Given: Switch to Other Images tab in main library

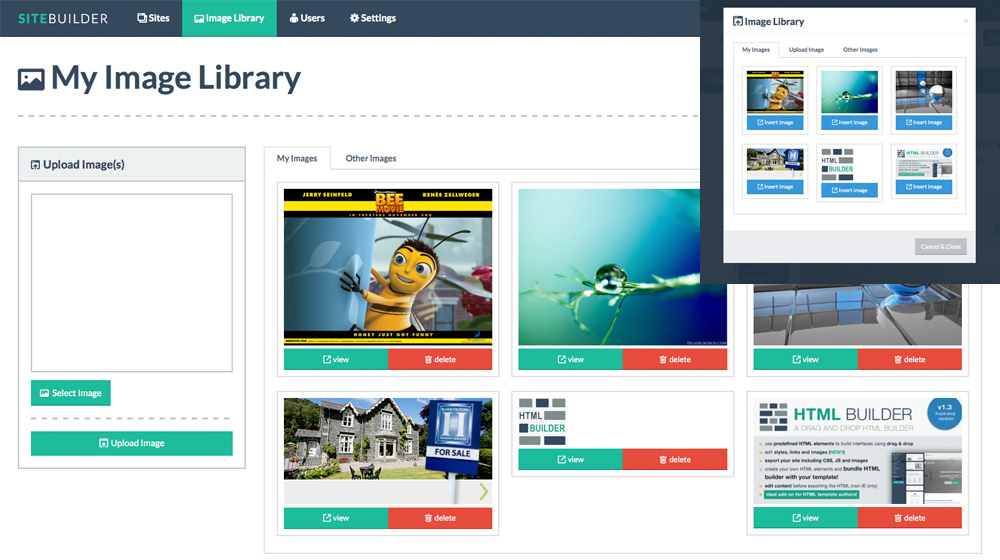Looking at the screenshot, I should [371, 158].
